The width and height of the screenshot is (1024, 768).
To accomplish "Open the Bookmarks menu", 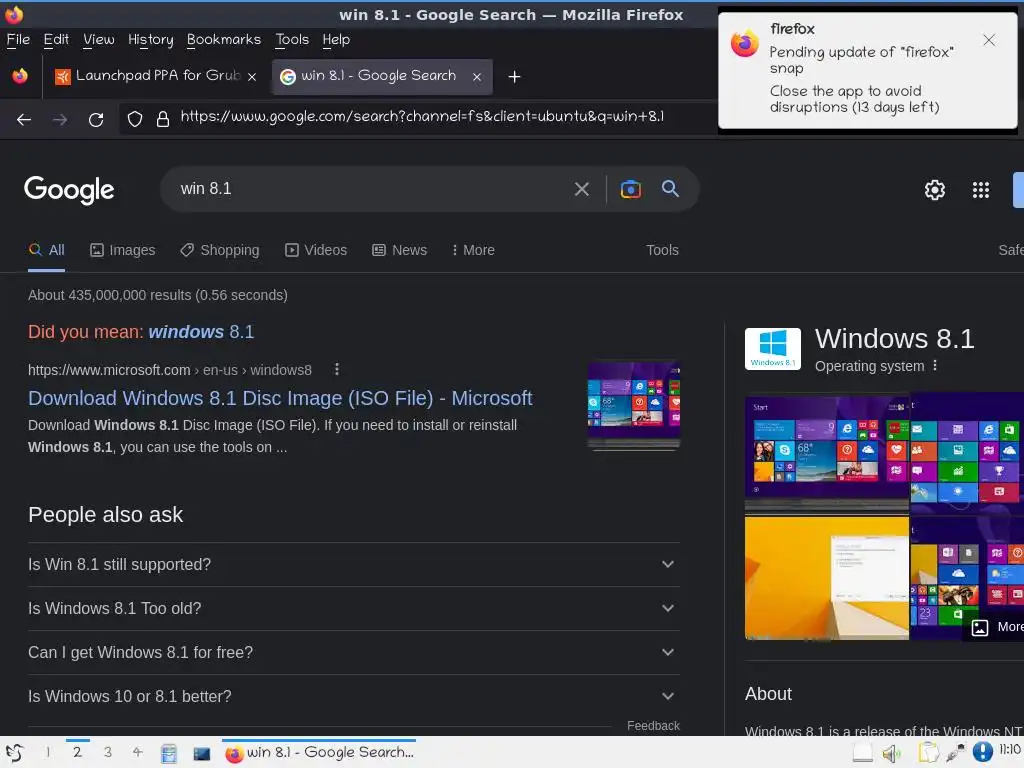I will [x=224, y=40].
